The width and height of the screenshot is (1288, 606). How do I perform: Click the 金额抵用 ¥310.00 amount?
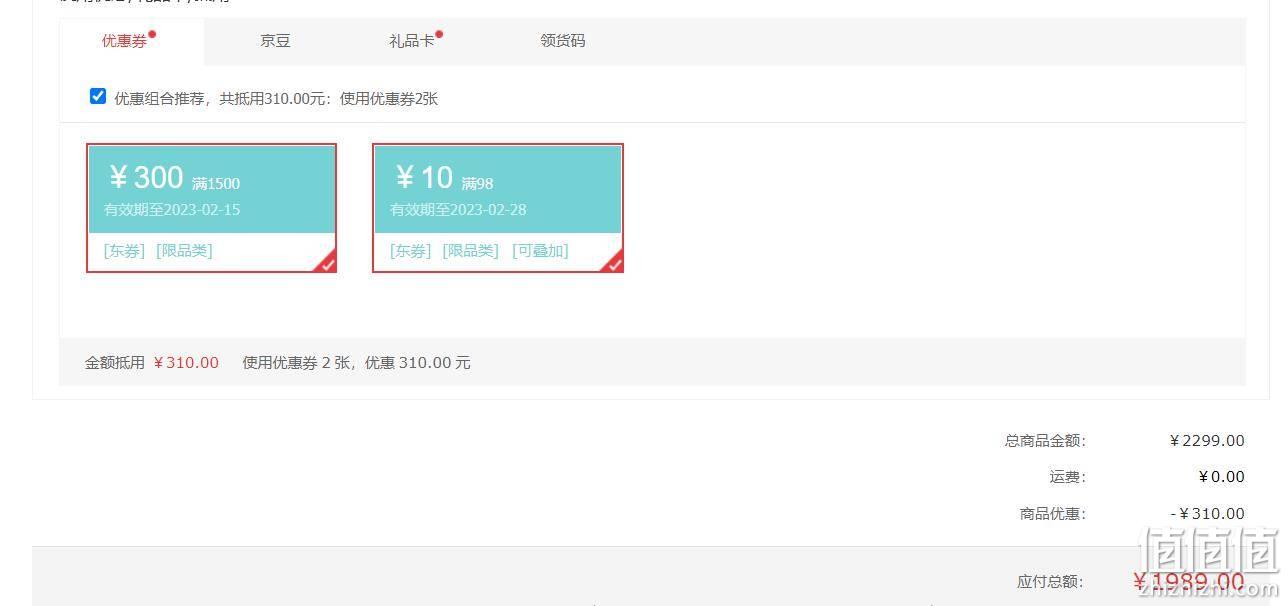pos(186,363)
